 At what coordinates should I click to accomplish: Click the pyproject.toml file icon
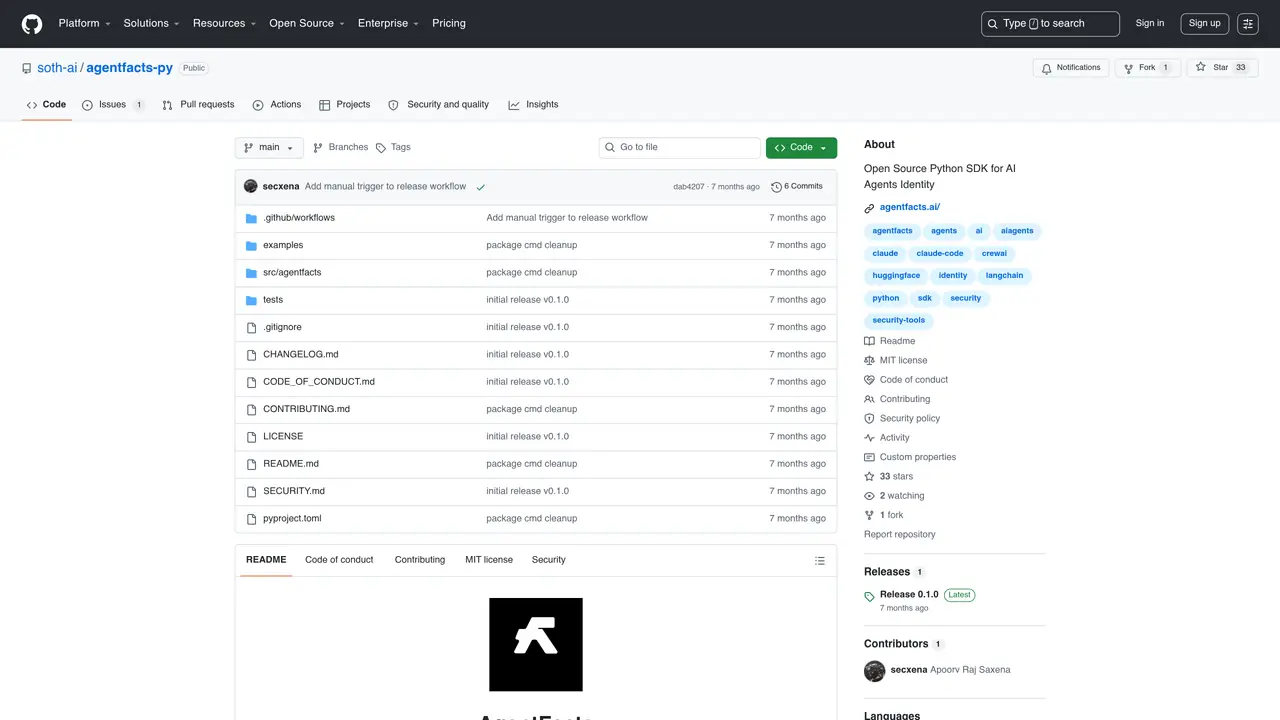(x=252, y=518)
